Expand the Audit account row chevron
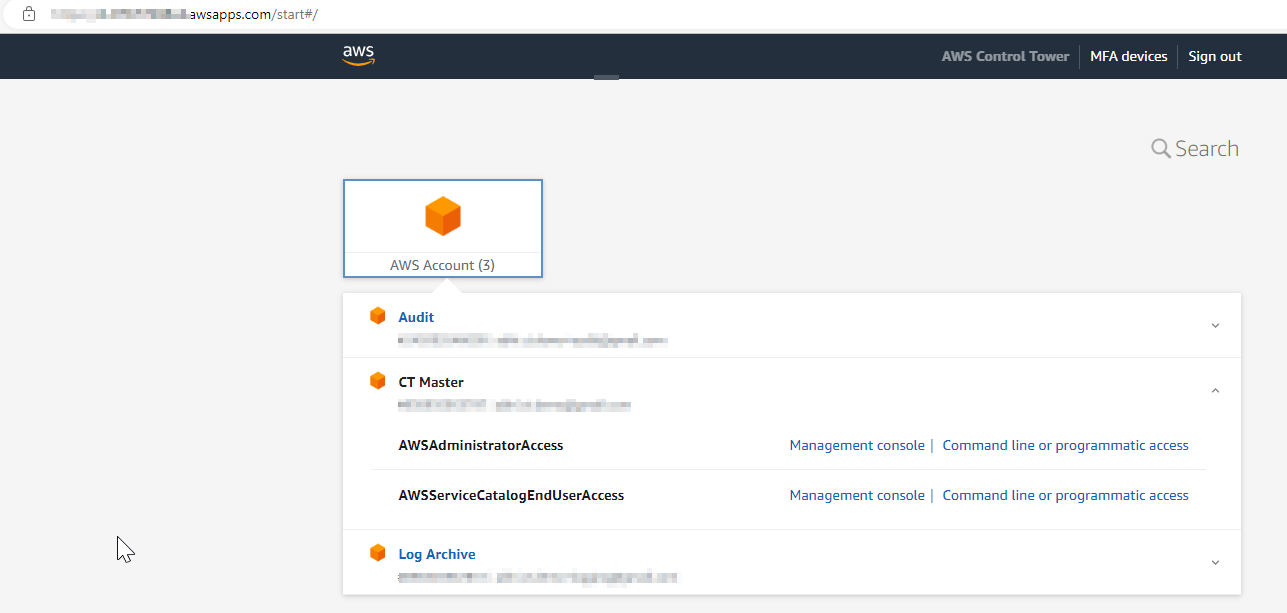The width and height of the screenshot is (1287, 613). 1215,326
